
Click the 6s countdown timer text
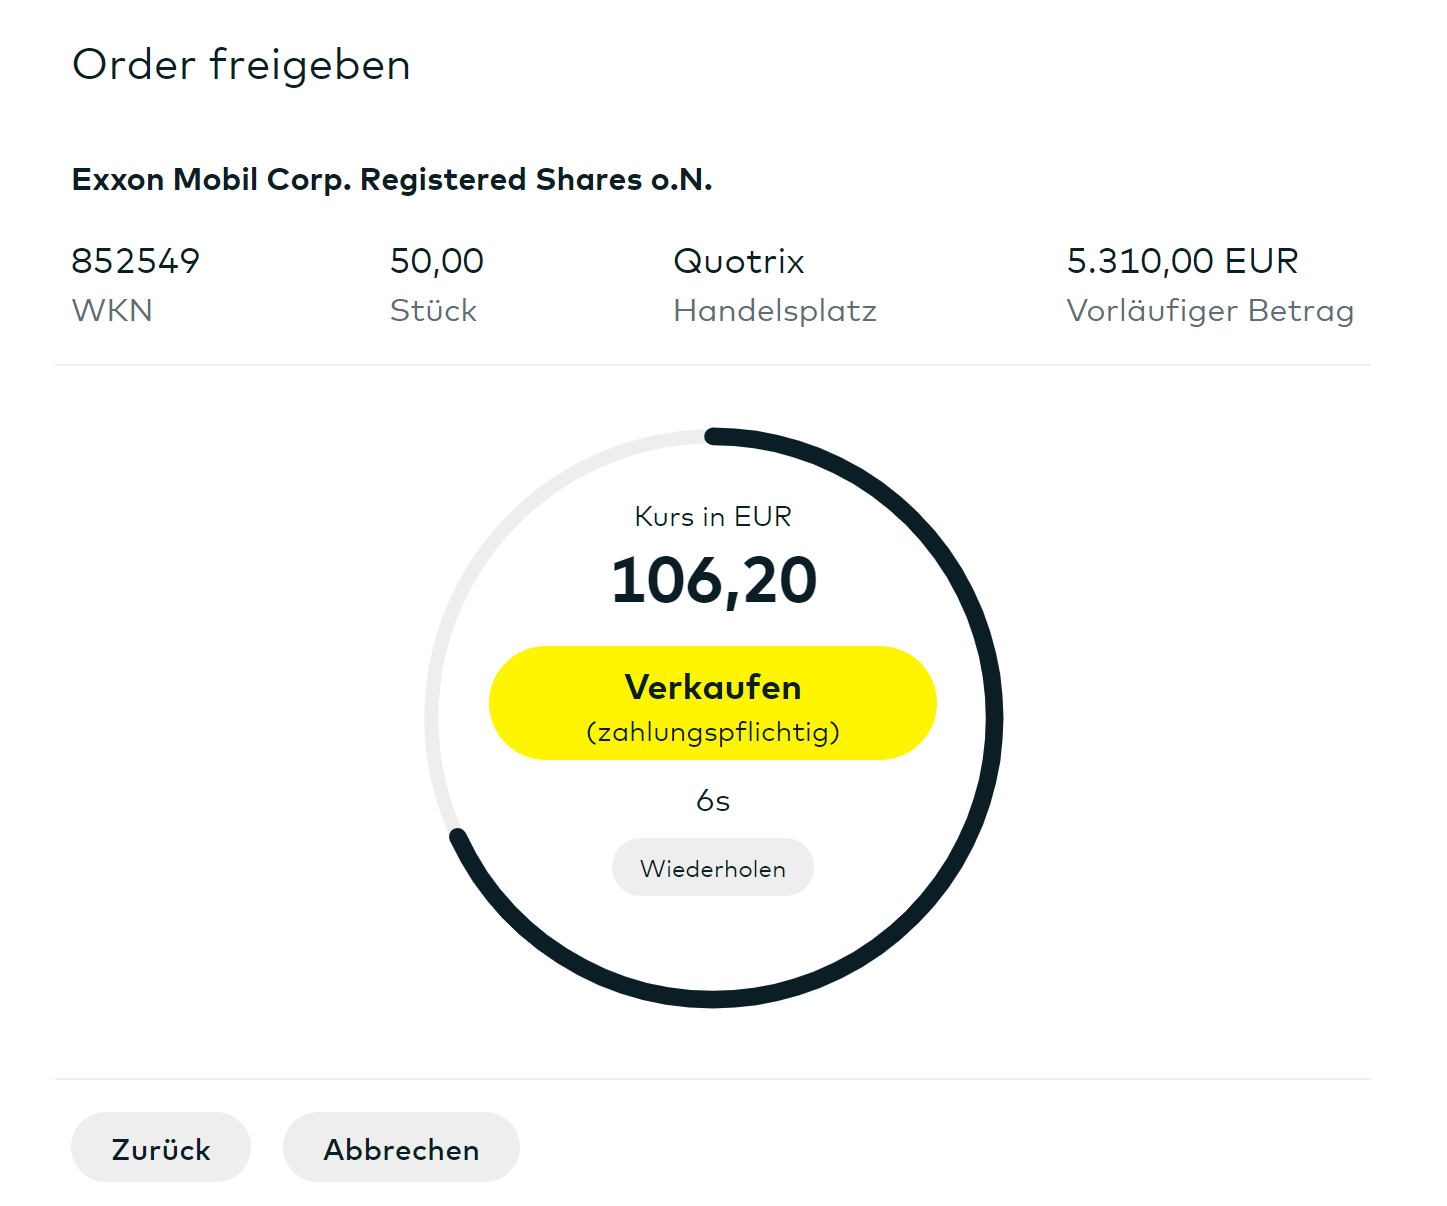[x=713, y=801]
